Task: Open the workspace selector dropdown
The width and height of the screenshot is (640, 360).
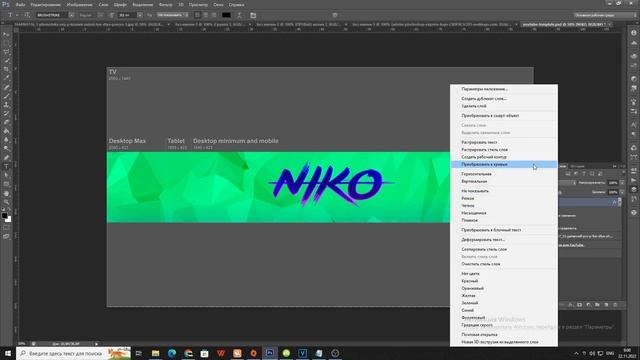Action: coord(605,15)
